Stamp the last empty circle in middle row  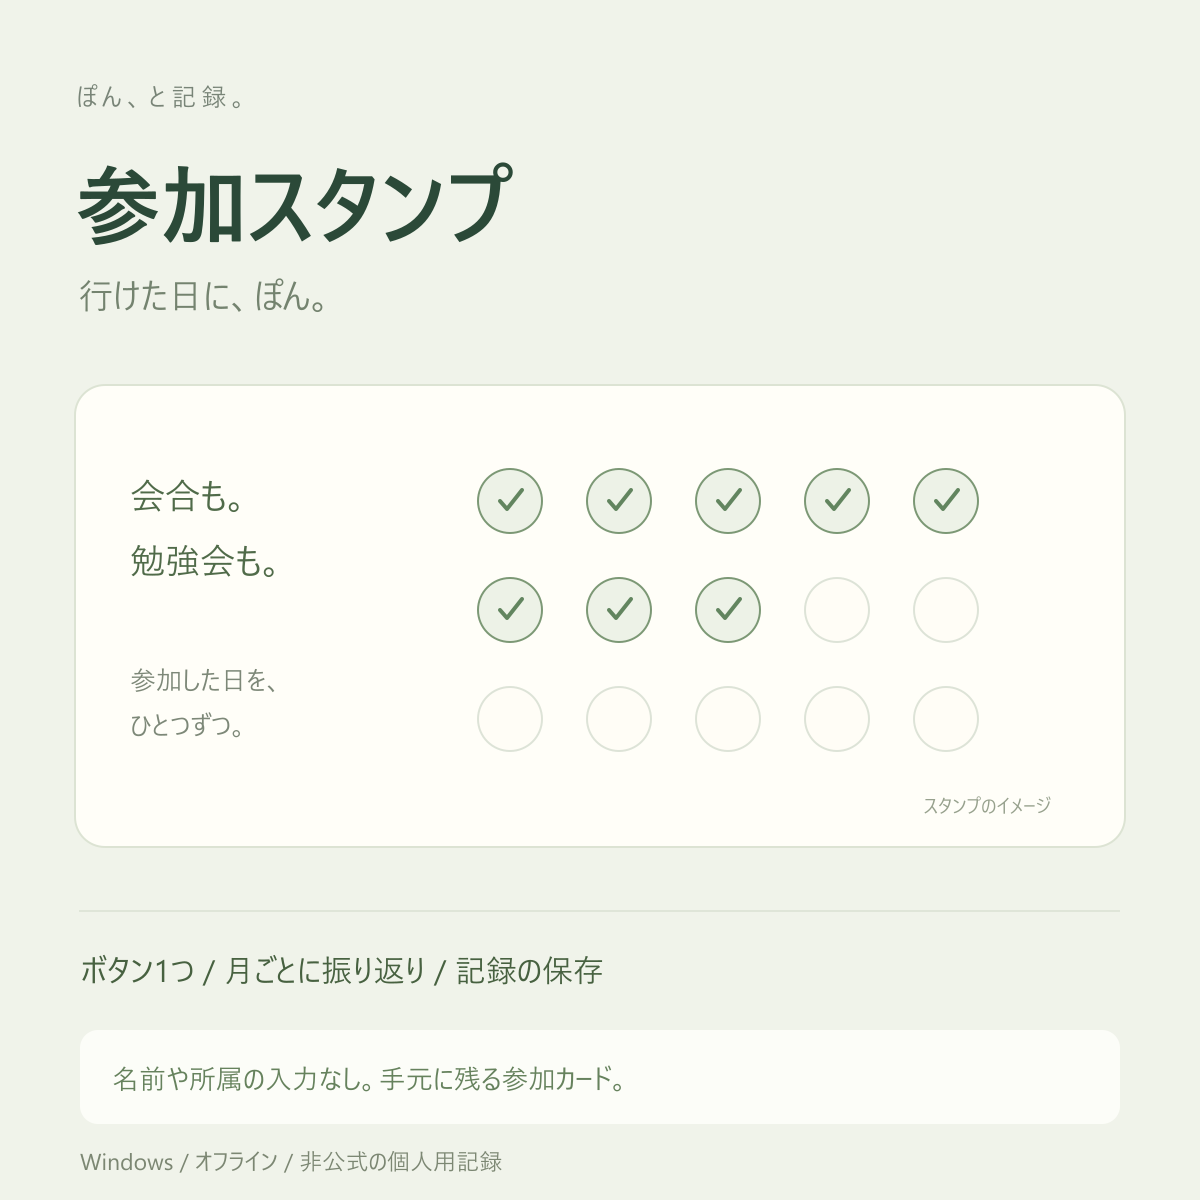946,610
